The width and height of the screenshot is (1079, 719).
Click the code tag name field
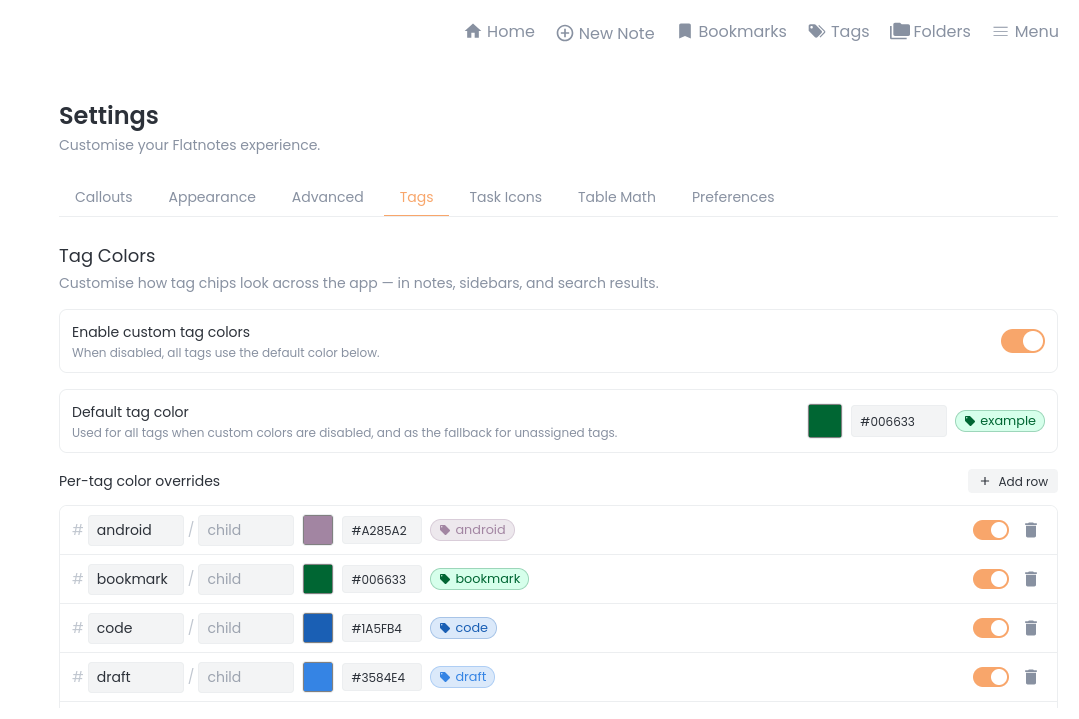pyautogui.click(x=136, y=627)
